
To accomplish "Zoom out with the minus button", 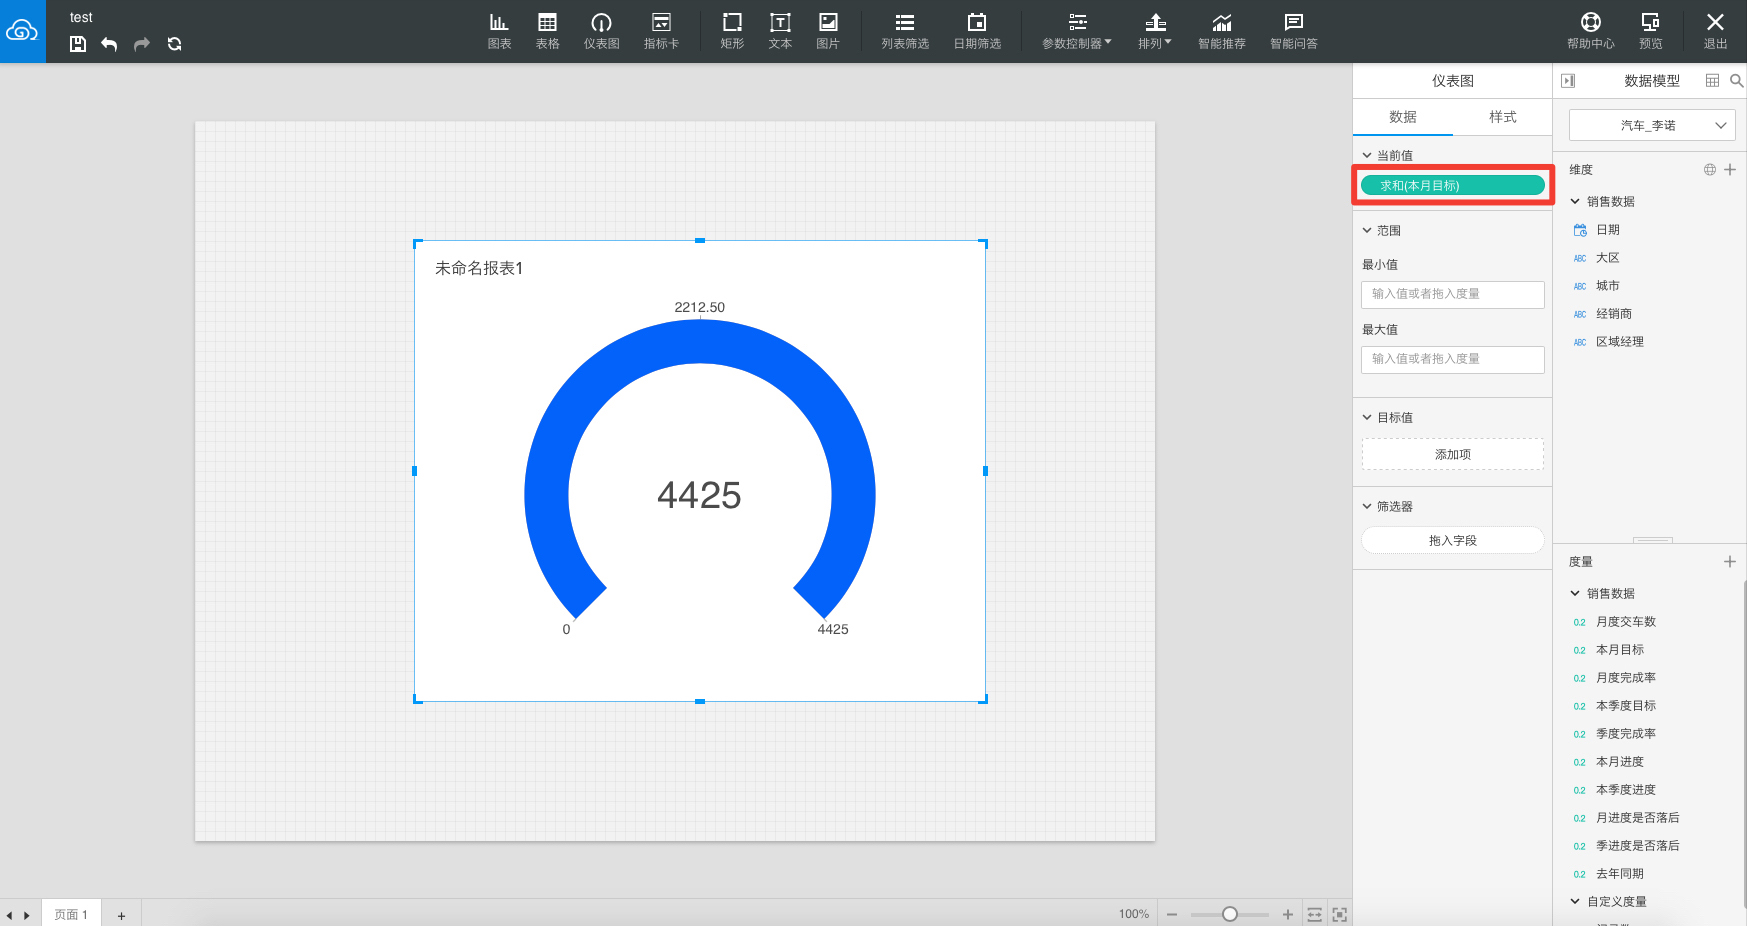I will point(1172,914).
